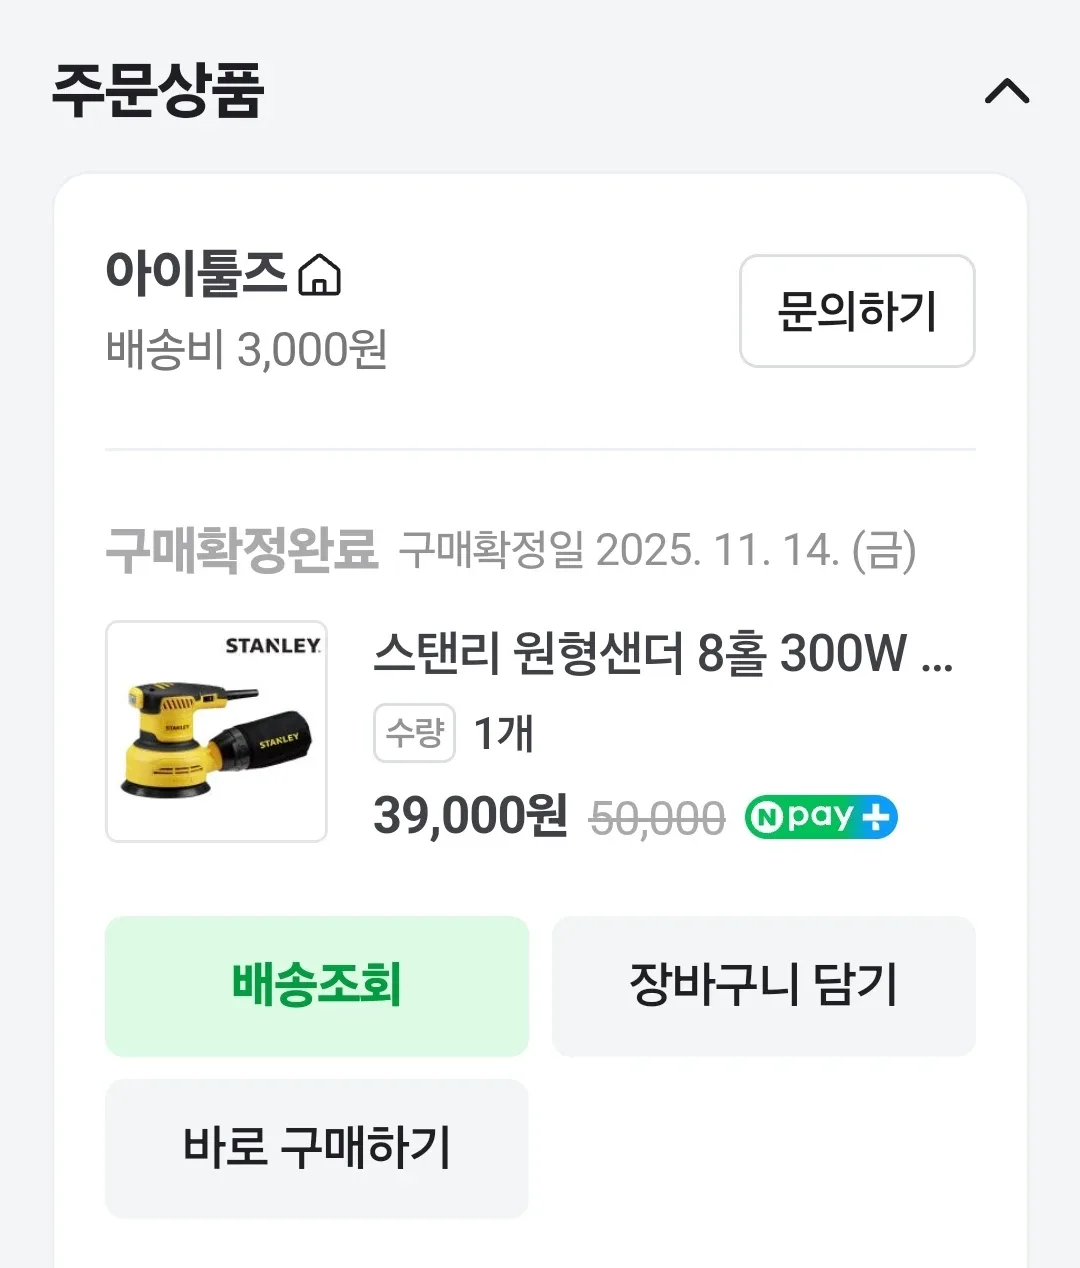Open the Stanley sander product thumbnail
The height and width of the screenshot is (1268, 1080).
click(x=216, y=731)
